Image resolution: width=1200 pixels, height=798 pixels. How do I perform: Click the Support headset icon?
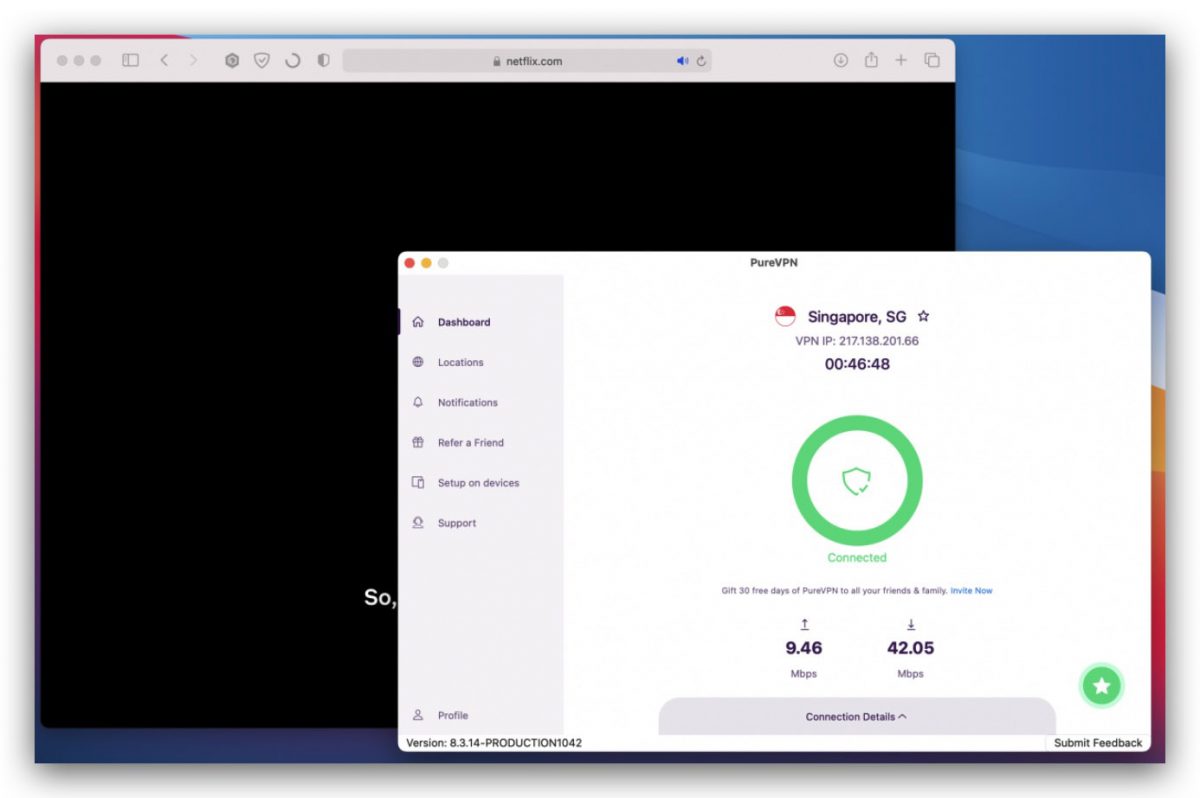coord(418,522)
